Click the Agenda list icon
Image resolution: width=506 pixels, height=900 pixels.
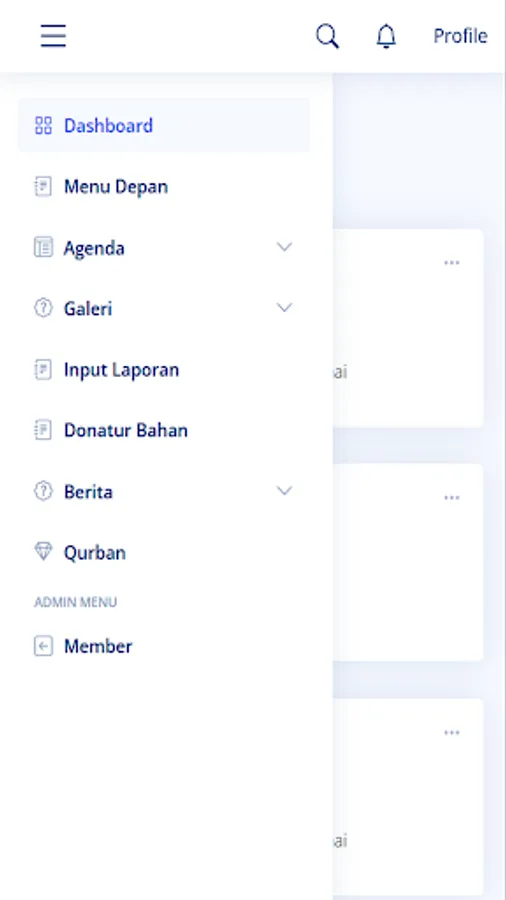[x=43, y=247]
